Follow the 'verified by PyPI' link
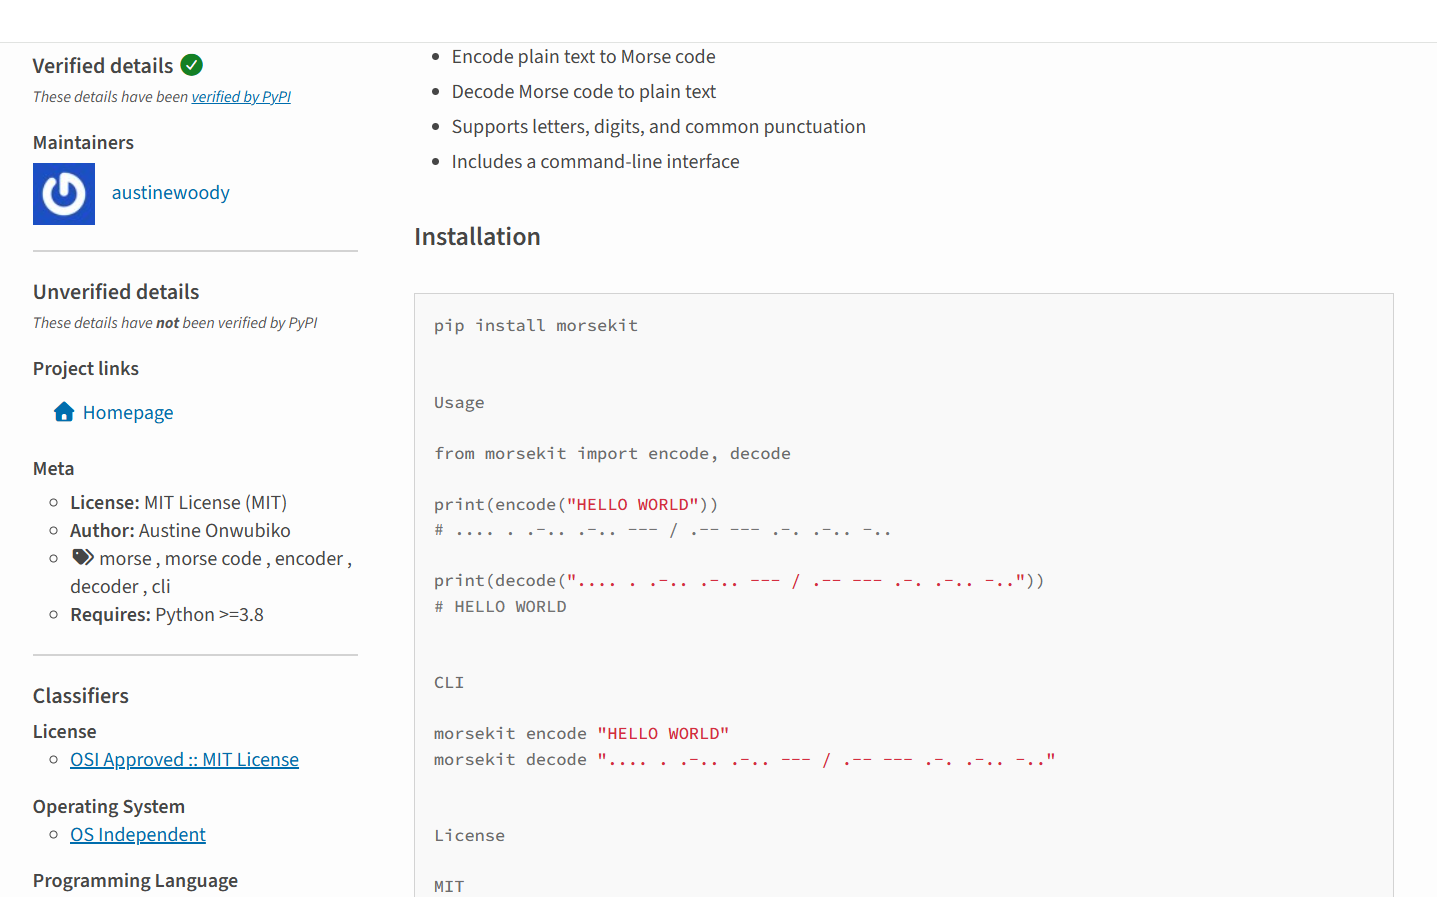The width and height of the screenshot is (1437, 897). click(x=241, y=96)
